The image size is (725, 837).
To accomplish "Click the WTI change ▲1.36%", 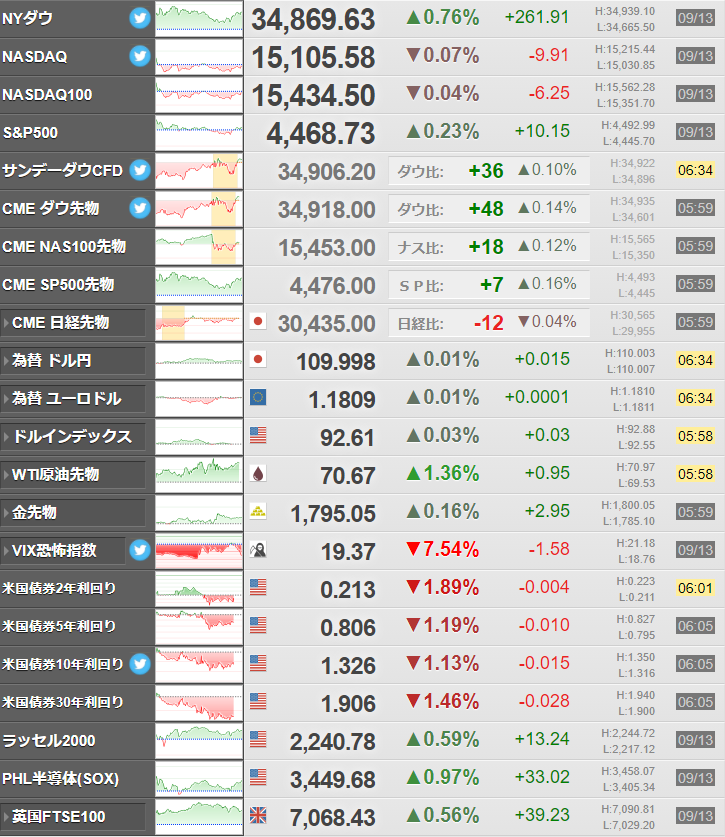I will coord(443,473).
